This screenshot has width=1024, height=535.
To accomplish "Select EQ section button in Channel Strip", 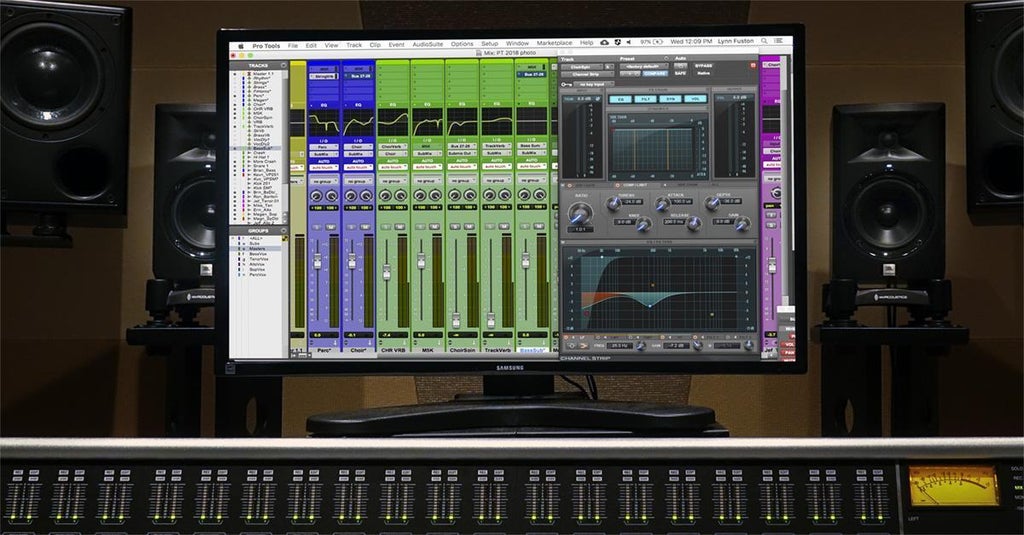I will pos(620,99).
